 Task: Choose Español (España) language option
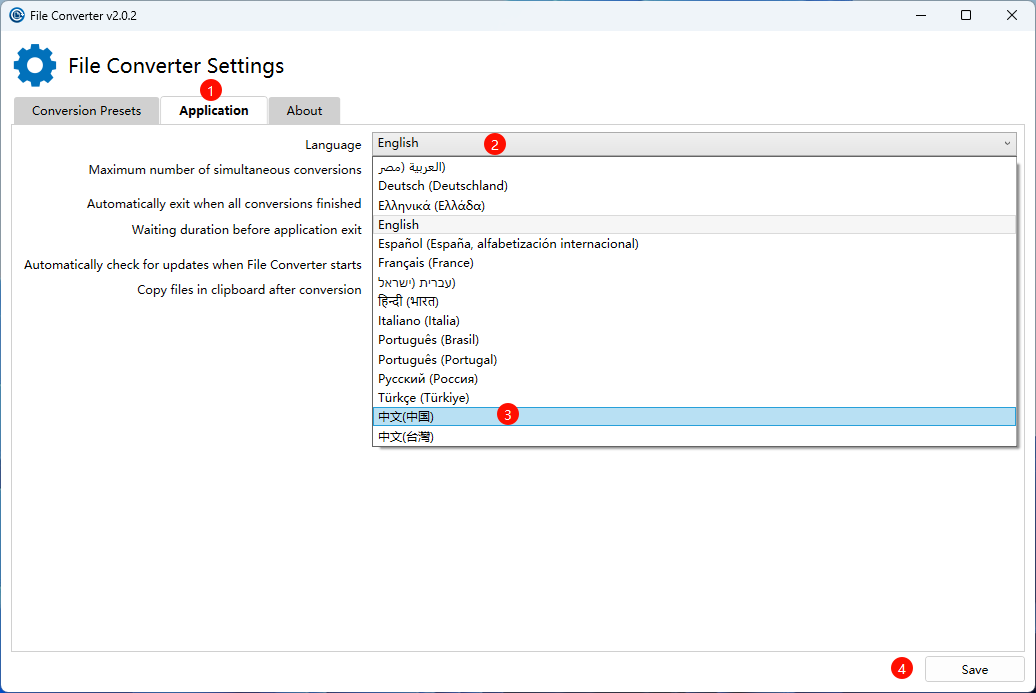point(694,244)
